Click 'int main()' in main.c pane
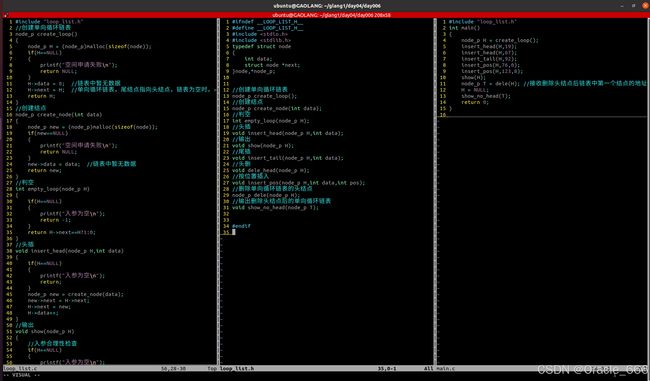The image size is (650, 381). pyautogui.click(x=464, y=28)
